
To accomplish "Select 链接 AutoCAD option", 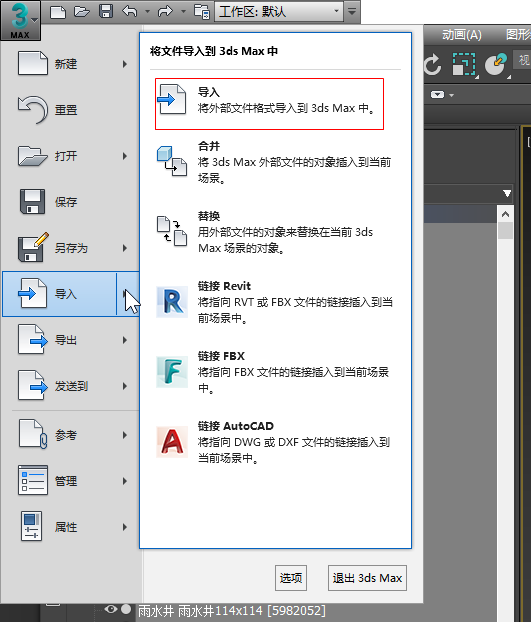I will coord(274,442).
